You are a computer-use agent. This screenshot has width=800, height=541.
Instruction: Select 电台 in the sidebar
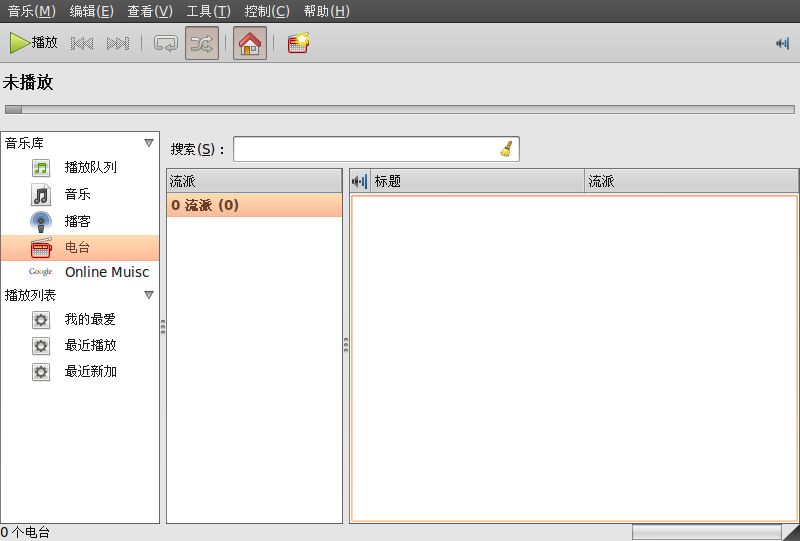(x=80, y=248)
